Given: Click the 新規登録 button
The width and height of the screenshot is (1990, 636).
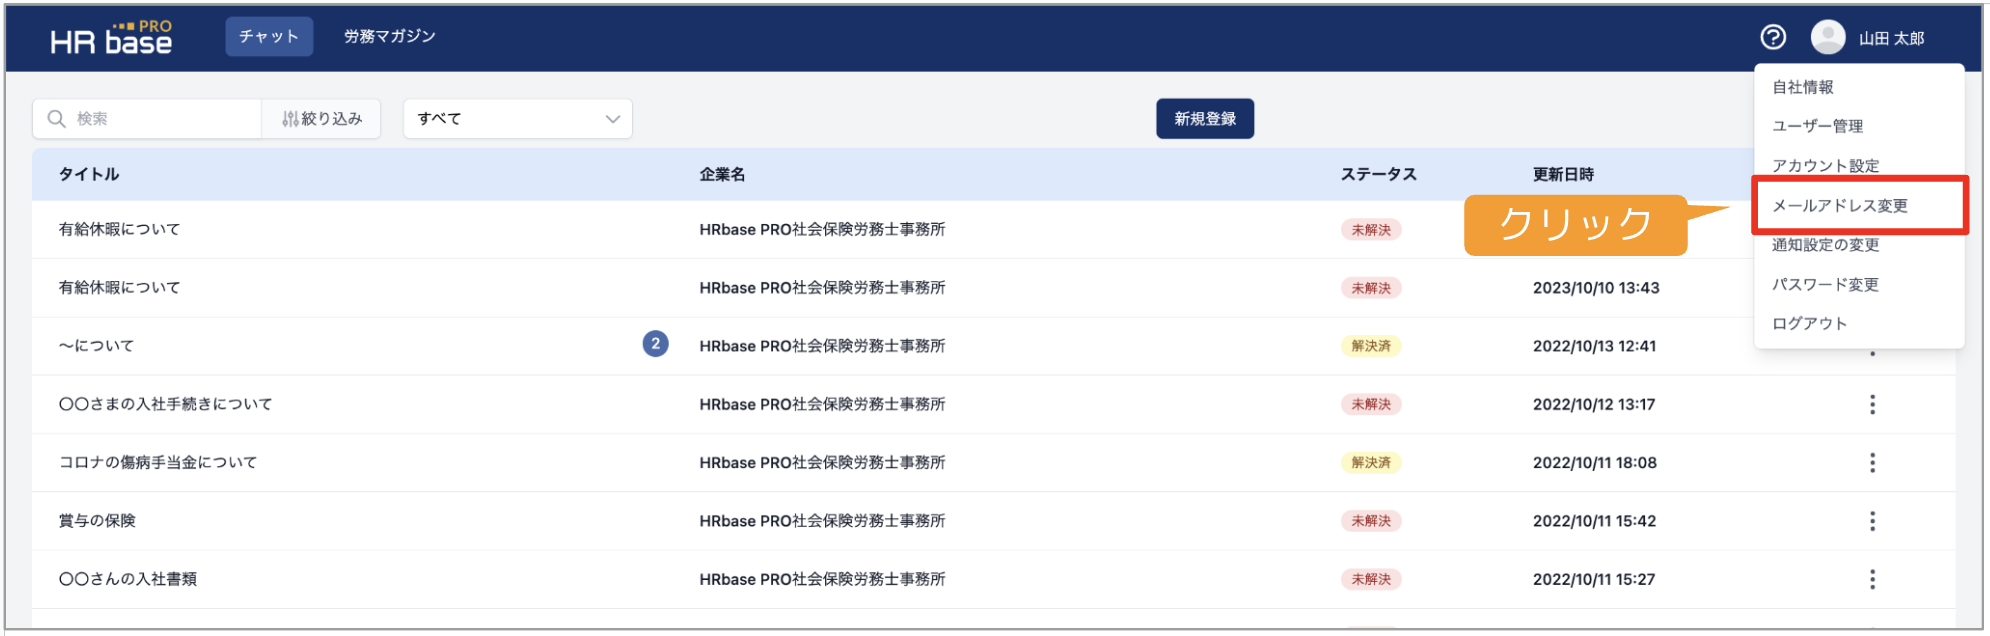Looking at the screenshot, I should point(1205,119).
